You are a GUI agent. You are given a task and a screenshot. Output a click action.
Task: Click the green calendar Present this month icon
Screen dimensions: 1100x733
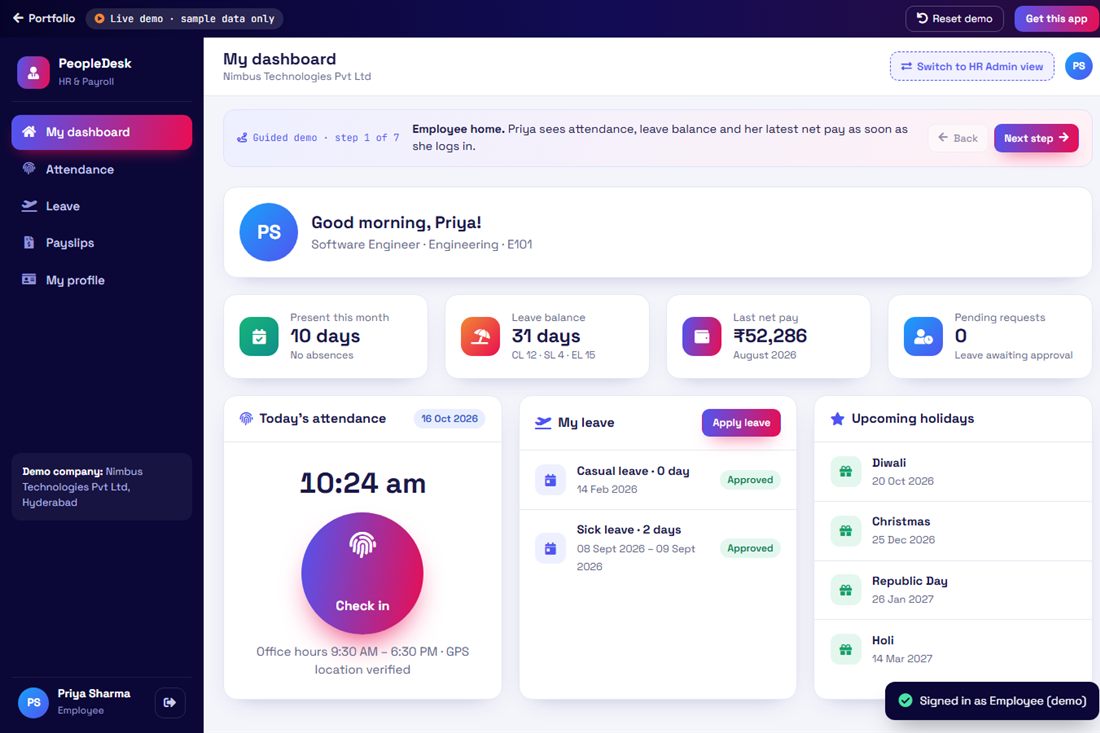[259, 337]
